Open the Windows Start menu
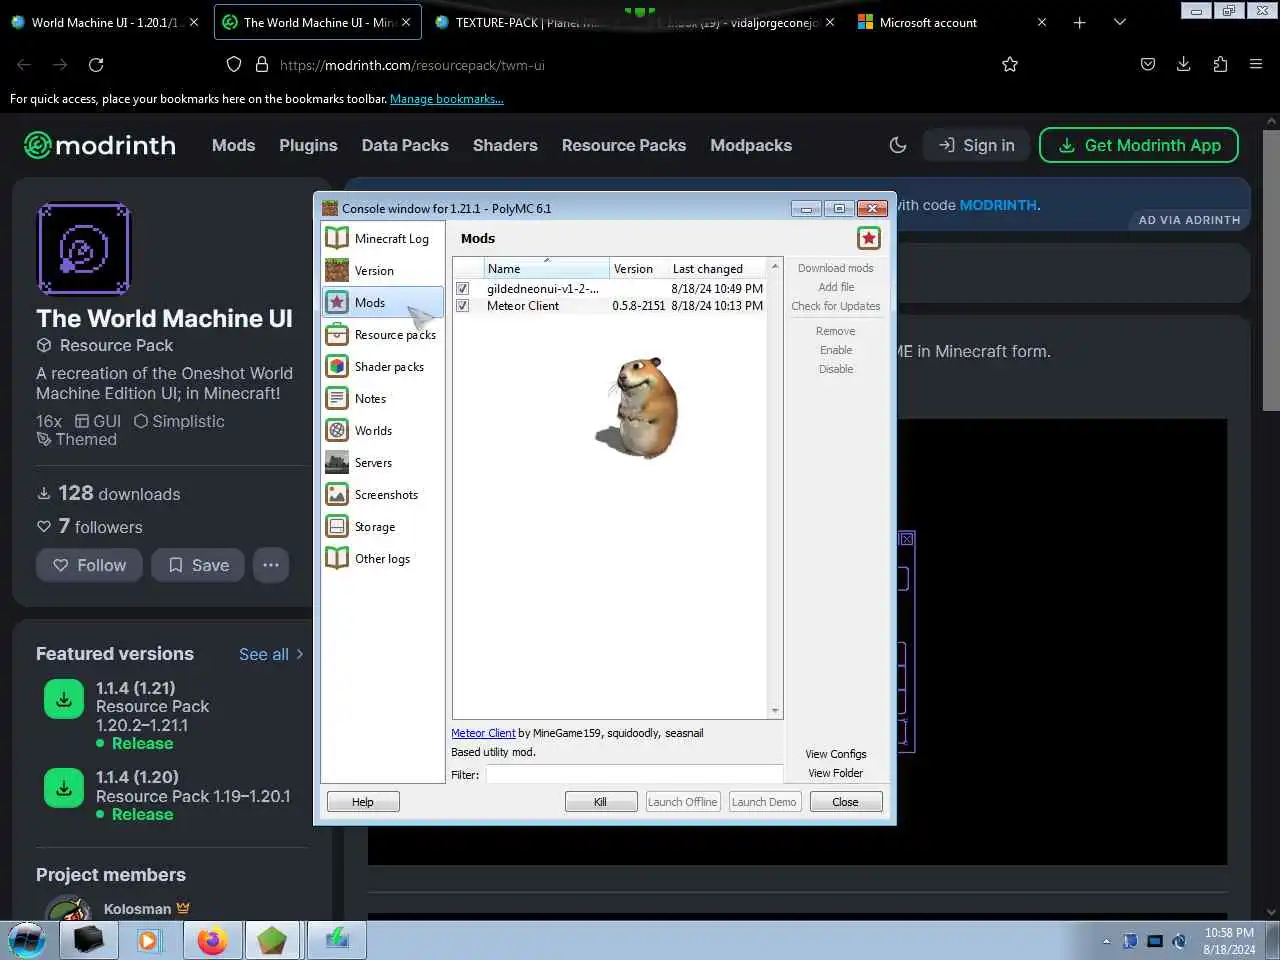The image size is (1280, 960). (x=27, y=940)
